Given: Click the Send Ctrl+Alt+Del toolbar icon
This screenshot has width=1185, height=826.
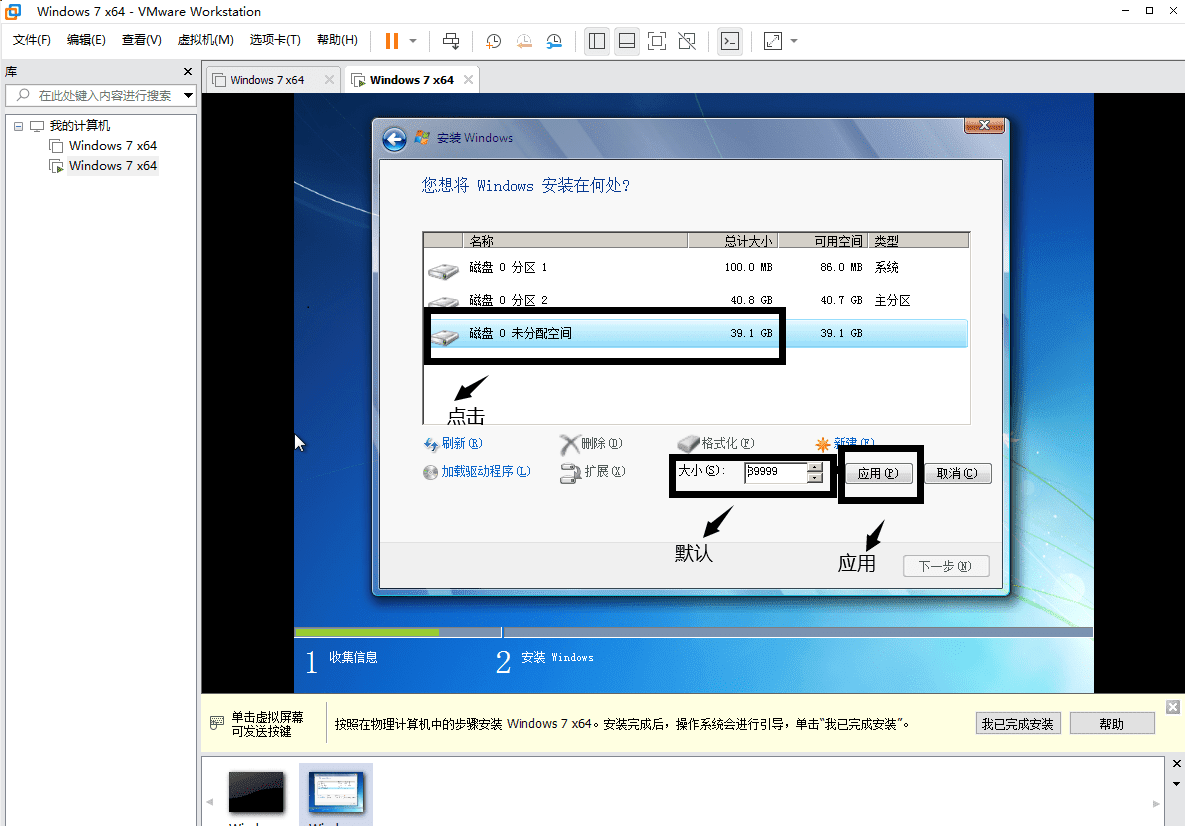Looking at the screenshot, I should (x=451, y=41).
